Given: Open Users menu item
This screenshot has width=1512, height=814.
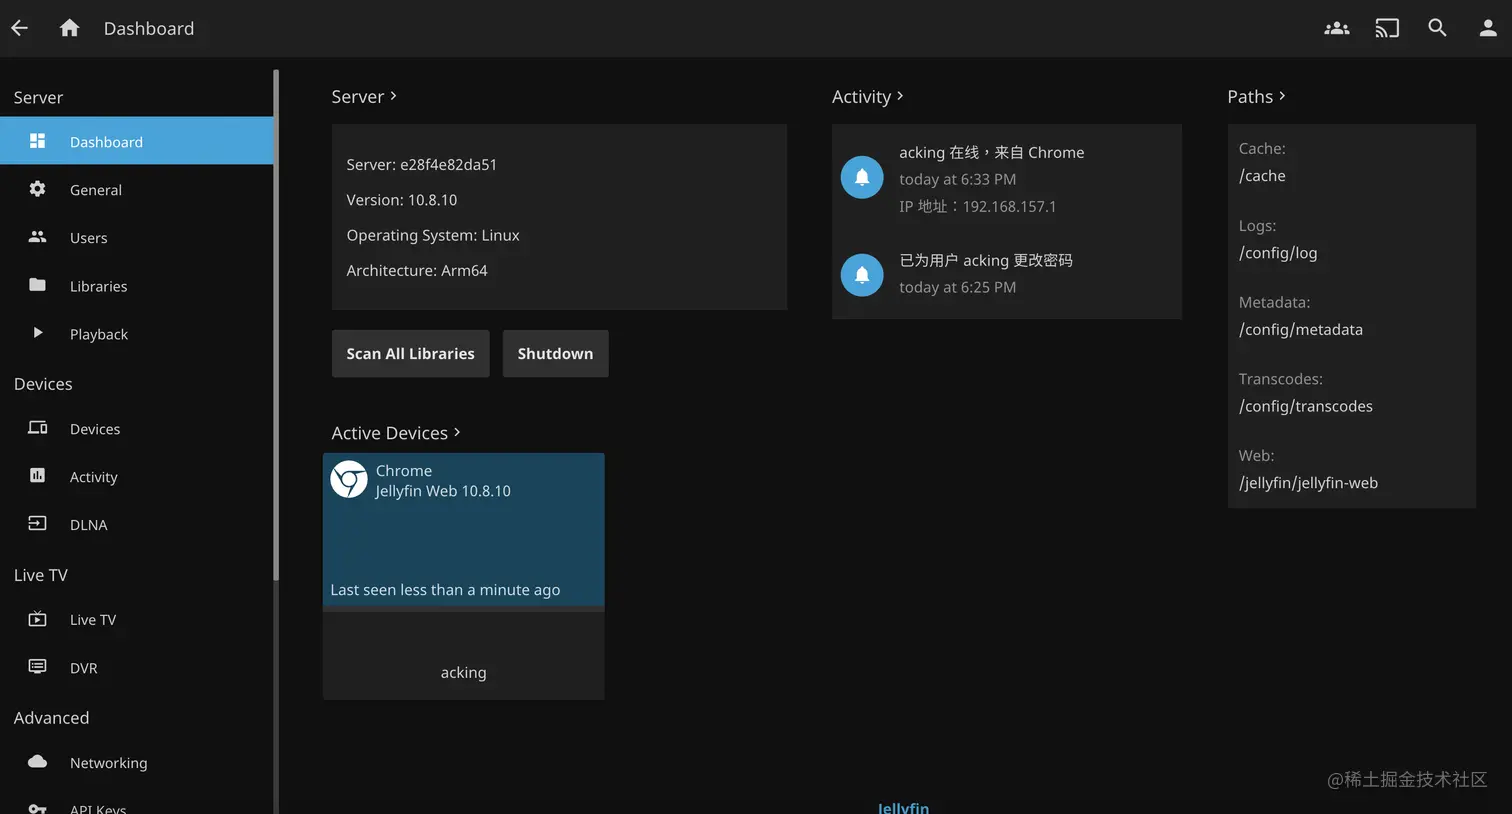Looking at the screenshot, I should [x=137, y=237].
